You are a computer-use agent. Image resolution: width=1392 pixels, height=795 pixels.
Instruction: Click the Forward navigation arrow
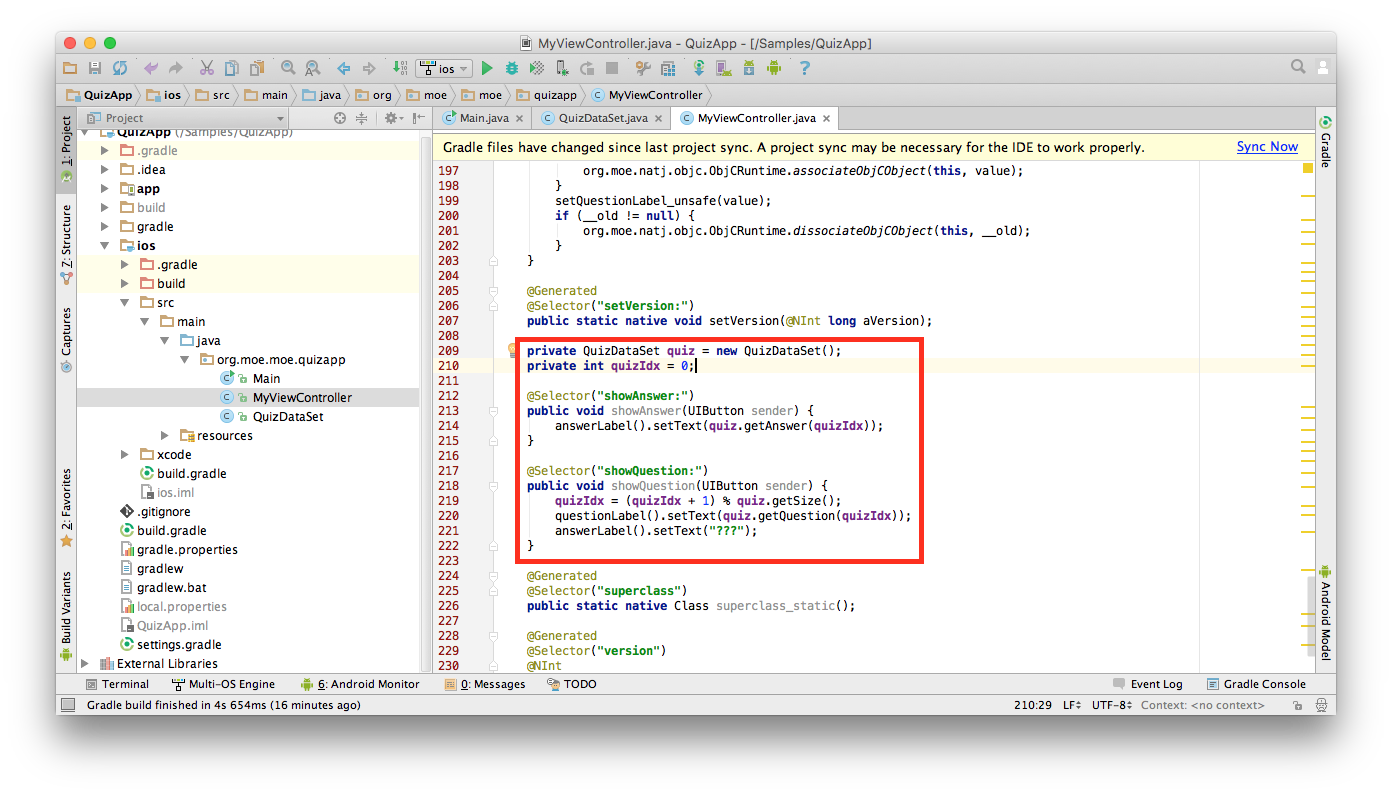coord(369,68)
